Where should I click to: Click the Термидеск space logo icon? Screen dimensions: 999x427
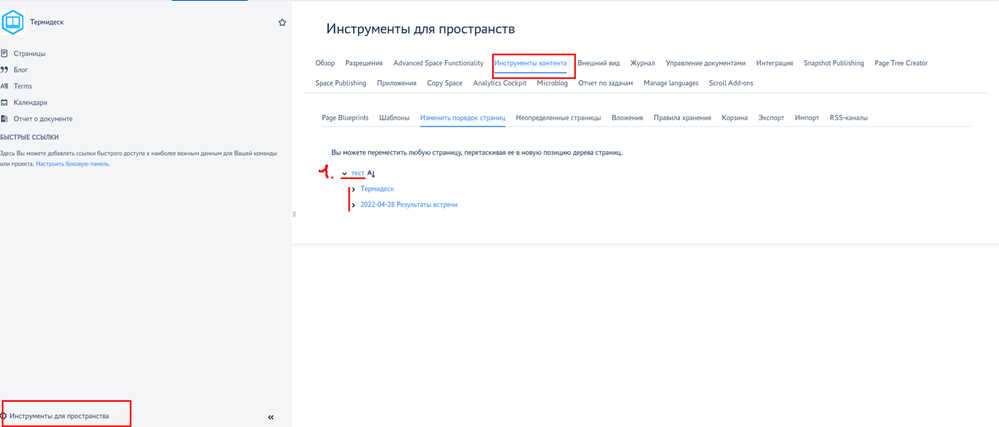pyautogui.click(x=12, y=22)
